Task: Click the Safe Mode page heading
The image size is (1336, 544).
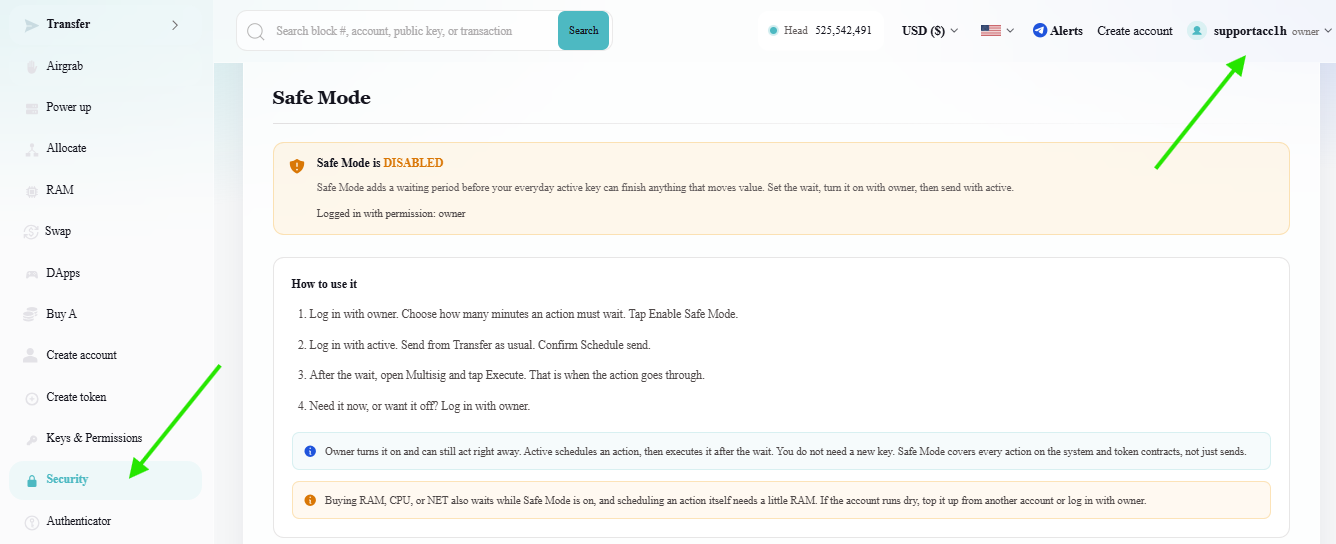Action: click(x=321, y=98)
